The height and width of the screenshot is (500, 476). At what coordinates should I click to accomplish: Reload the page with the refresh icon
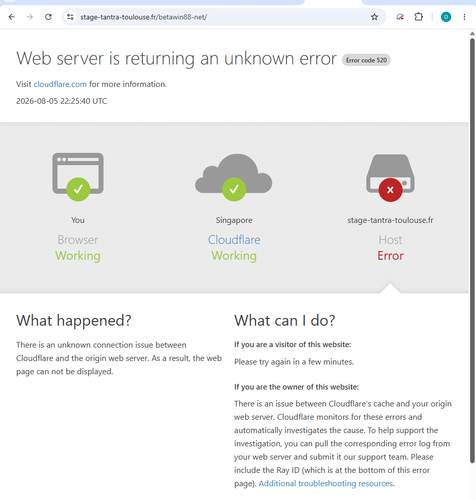point(48,17)
